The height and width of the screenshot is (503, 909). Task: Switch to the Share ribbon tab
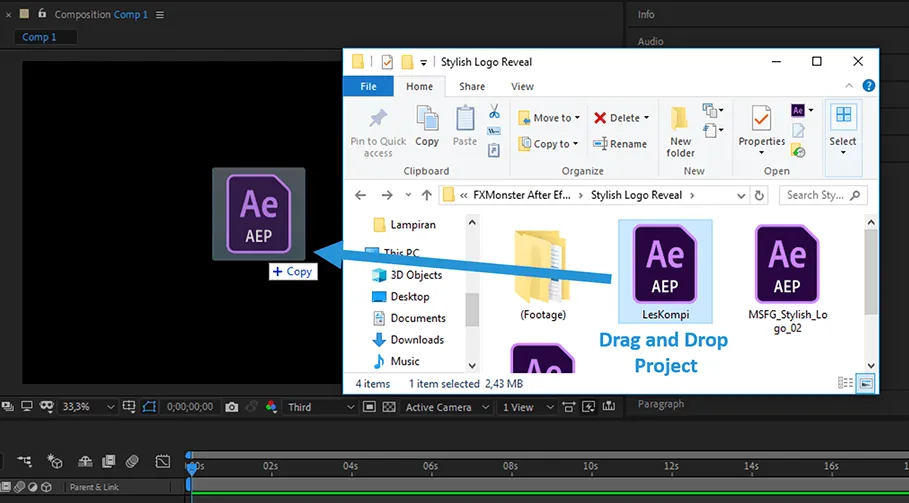click(472, 86)
